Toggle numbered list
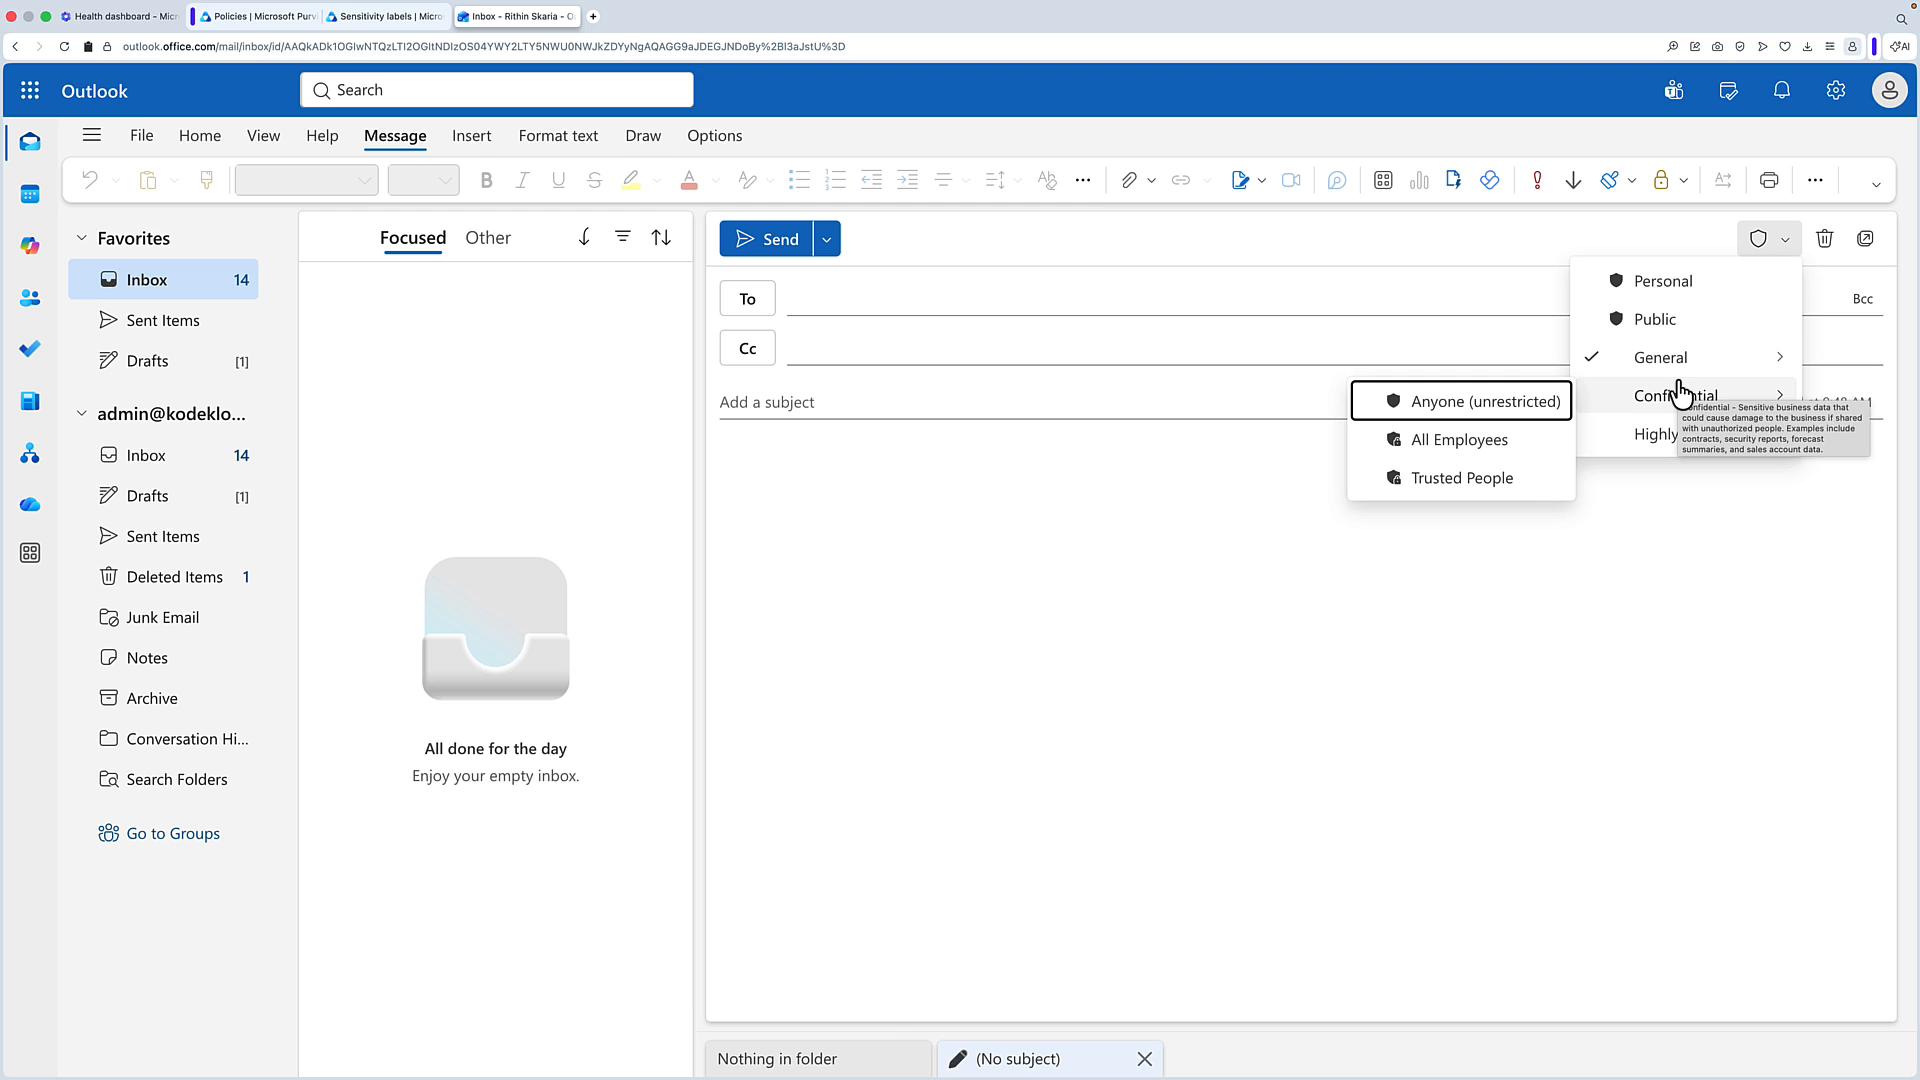 (x=835, y=180)
